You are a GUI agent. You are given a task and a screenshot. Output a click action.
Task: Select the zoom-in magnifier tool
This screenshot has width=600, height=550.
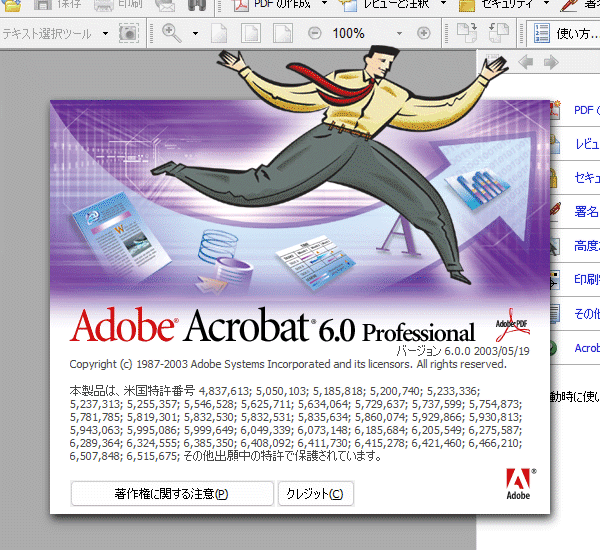pyautogui.click(x=171, y=33)
